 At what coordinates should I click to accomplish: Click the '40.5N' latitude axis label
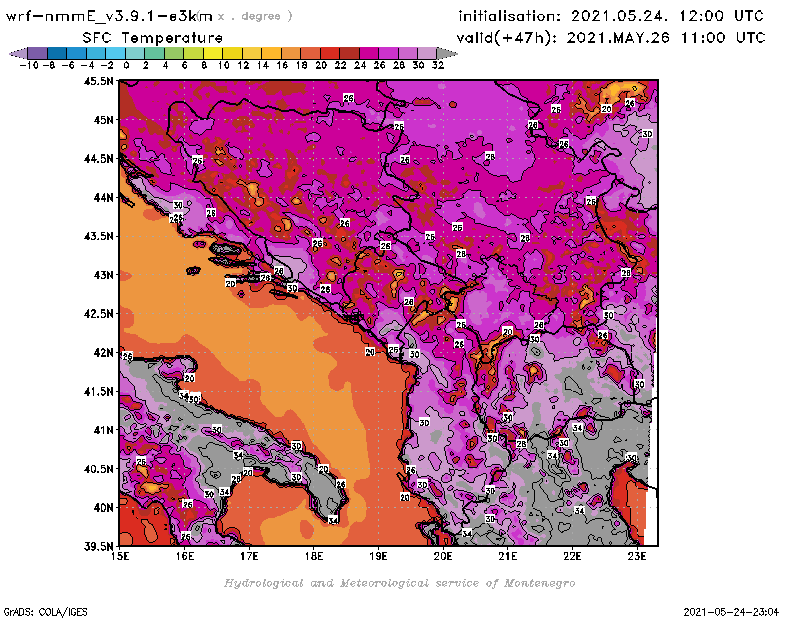point(98,469)
